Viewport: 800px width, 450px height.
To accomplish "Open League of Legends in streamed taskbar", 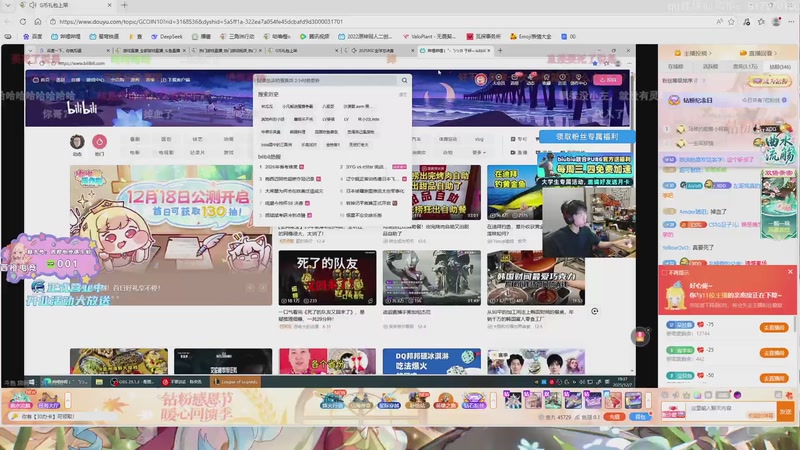I will click(x=235, y=382).
